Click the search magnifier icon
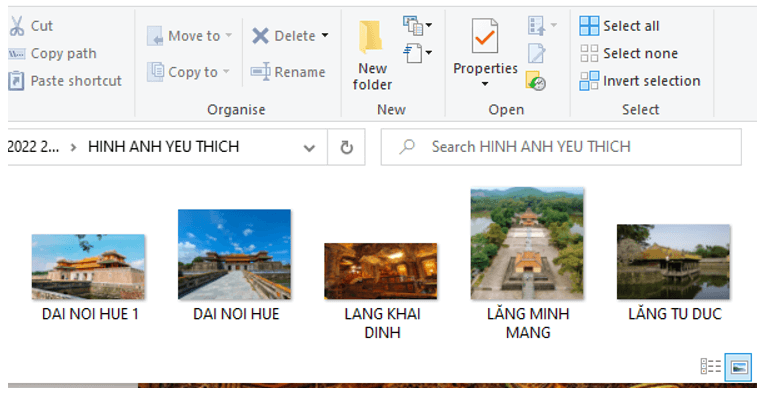Image resolution: width=763 pixels, height=395 pixels. 406,147
